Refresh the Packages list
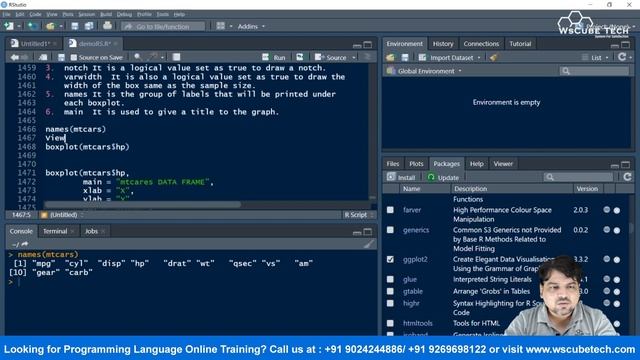The image size is (640, 360). point(627,177)
